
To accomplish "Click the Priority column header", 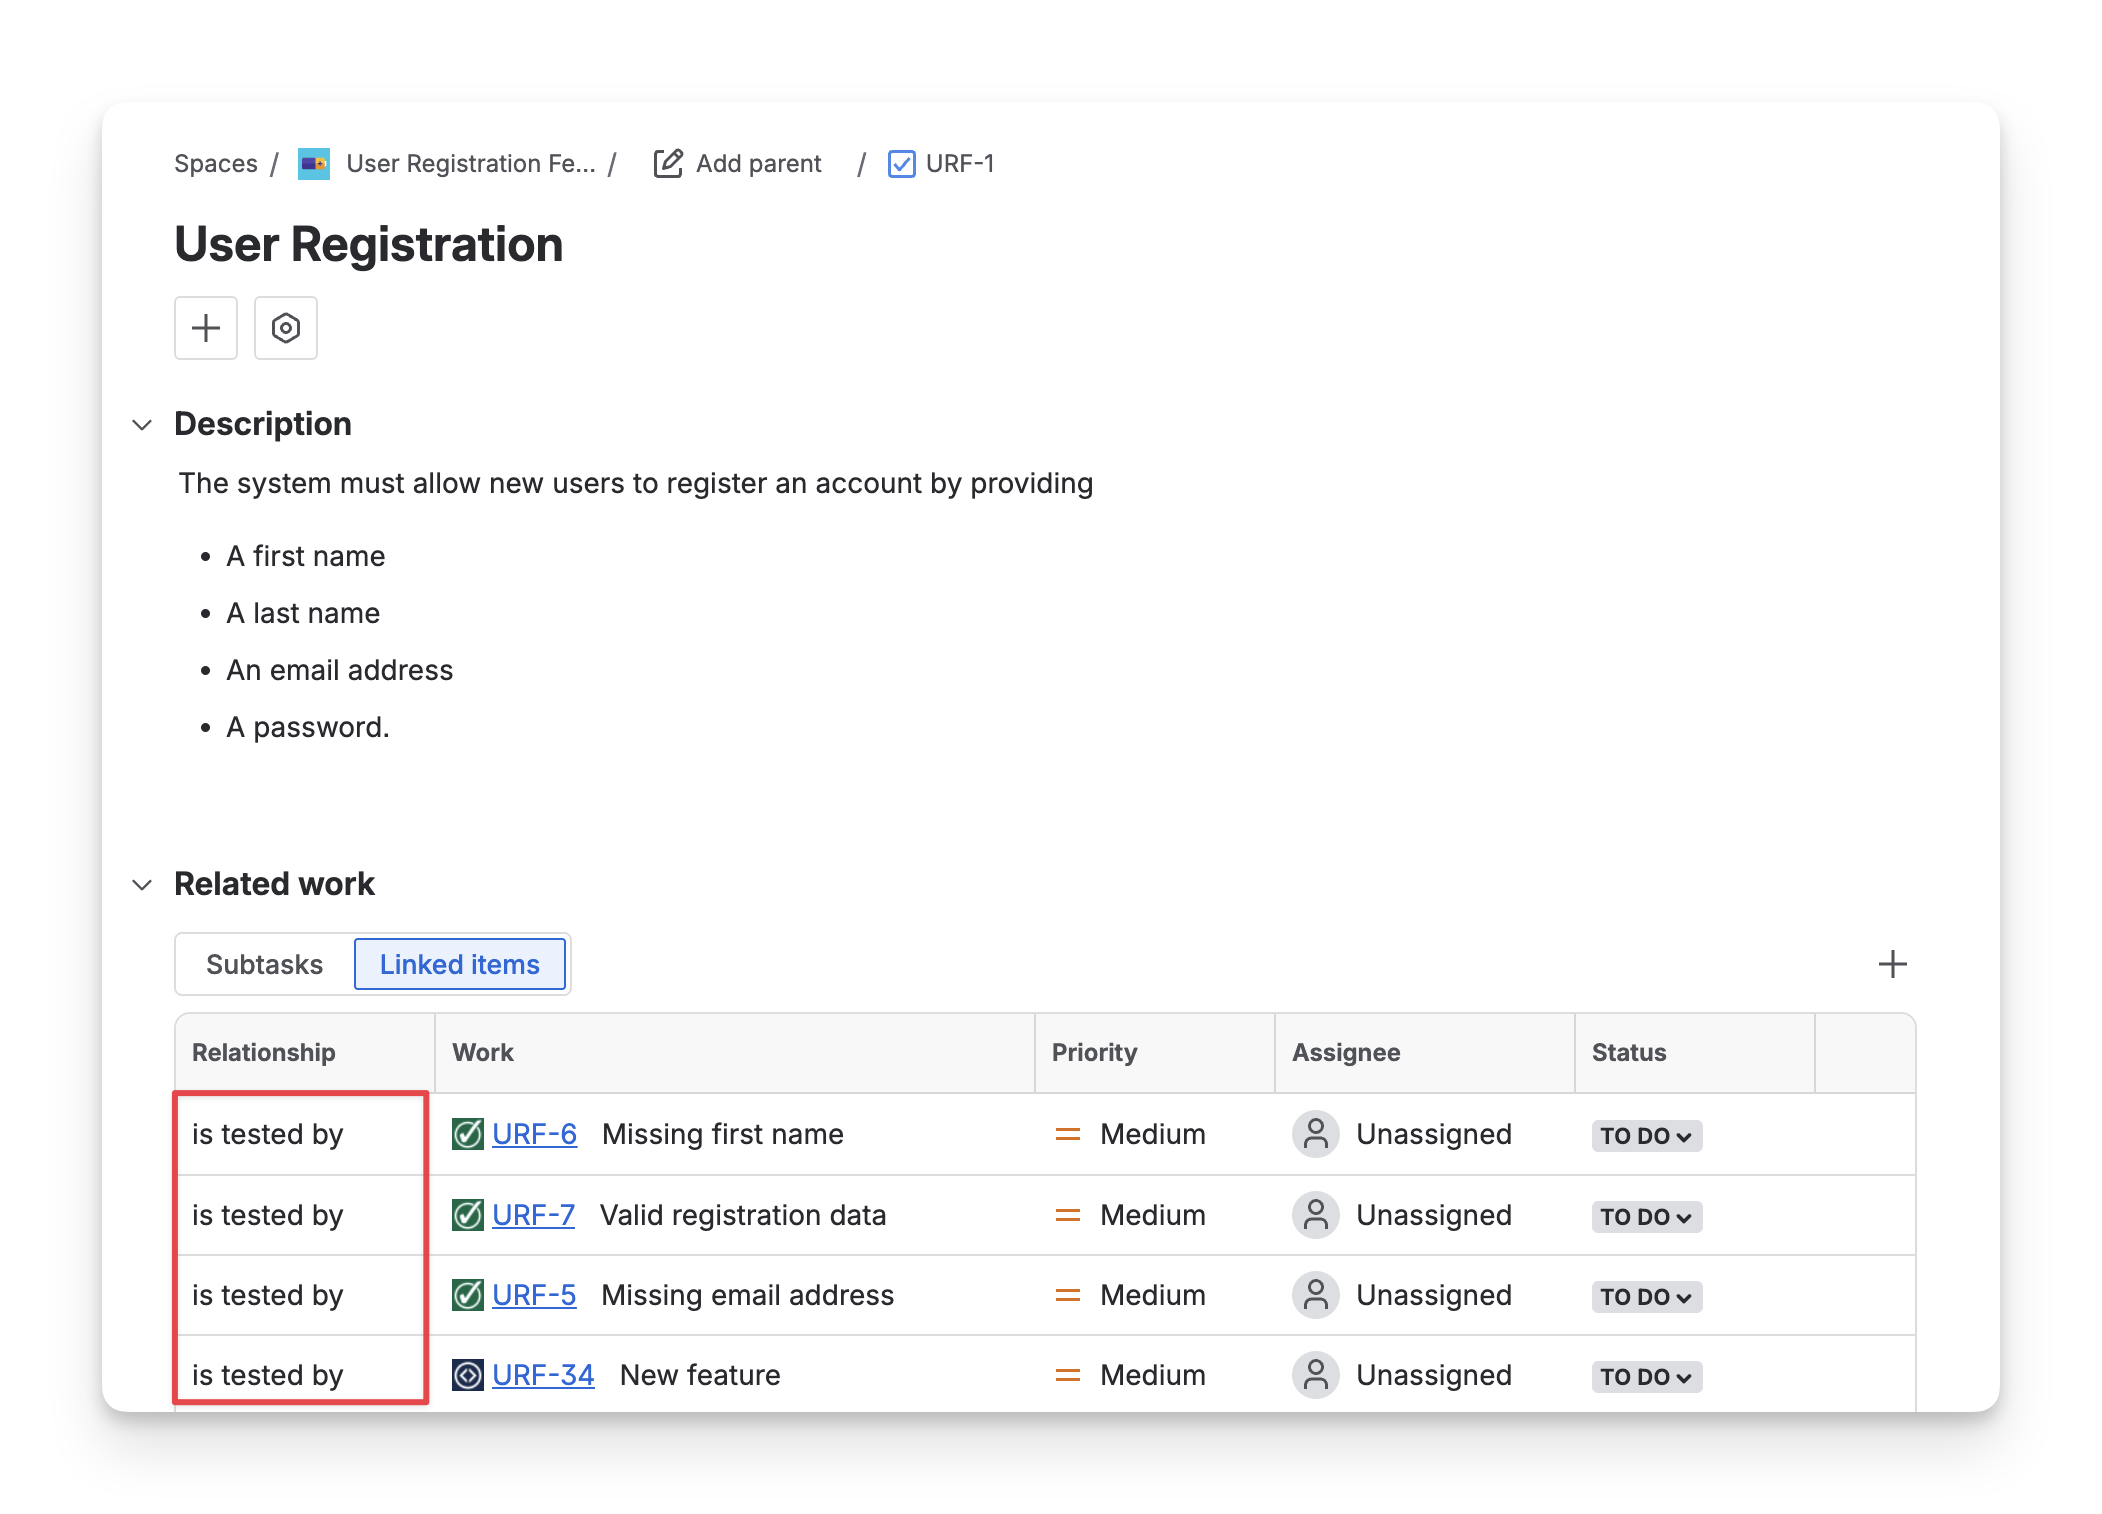I will 1094,1052.
